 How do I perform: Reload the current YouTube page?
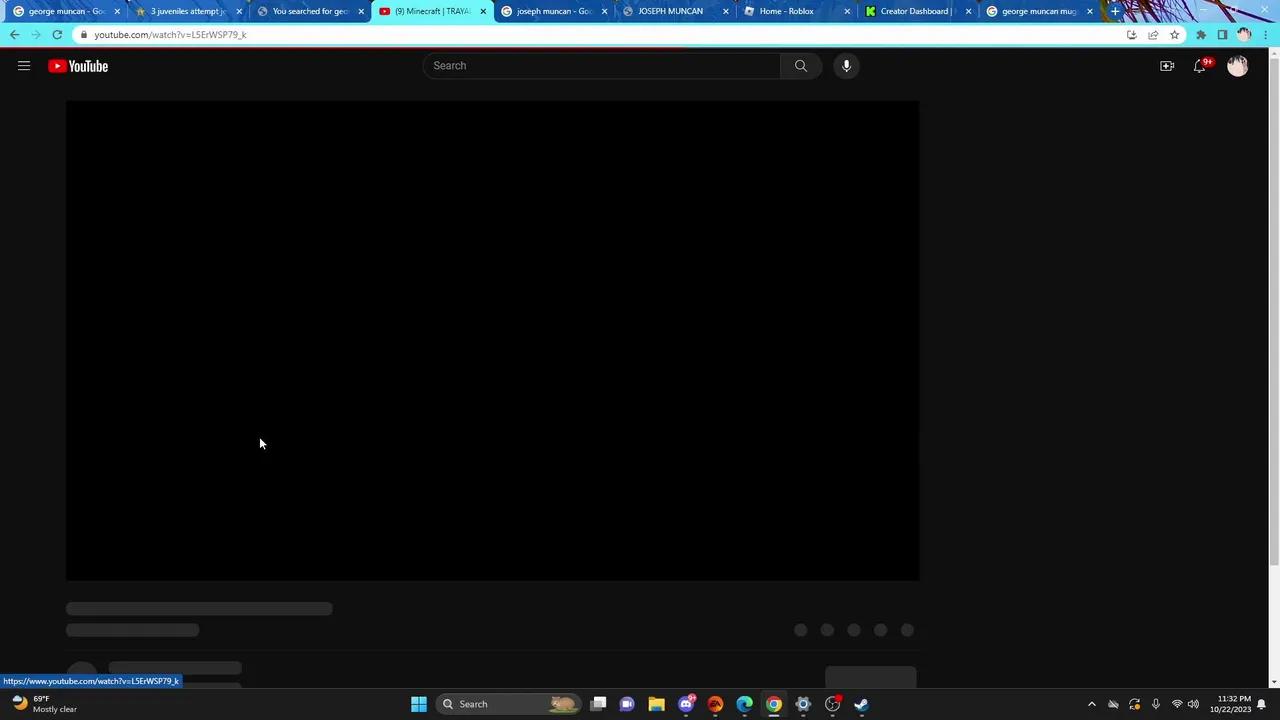click(x=57, y=34)
